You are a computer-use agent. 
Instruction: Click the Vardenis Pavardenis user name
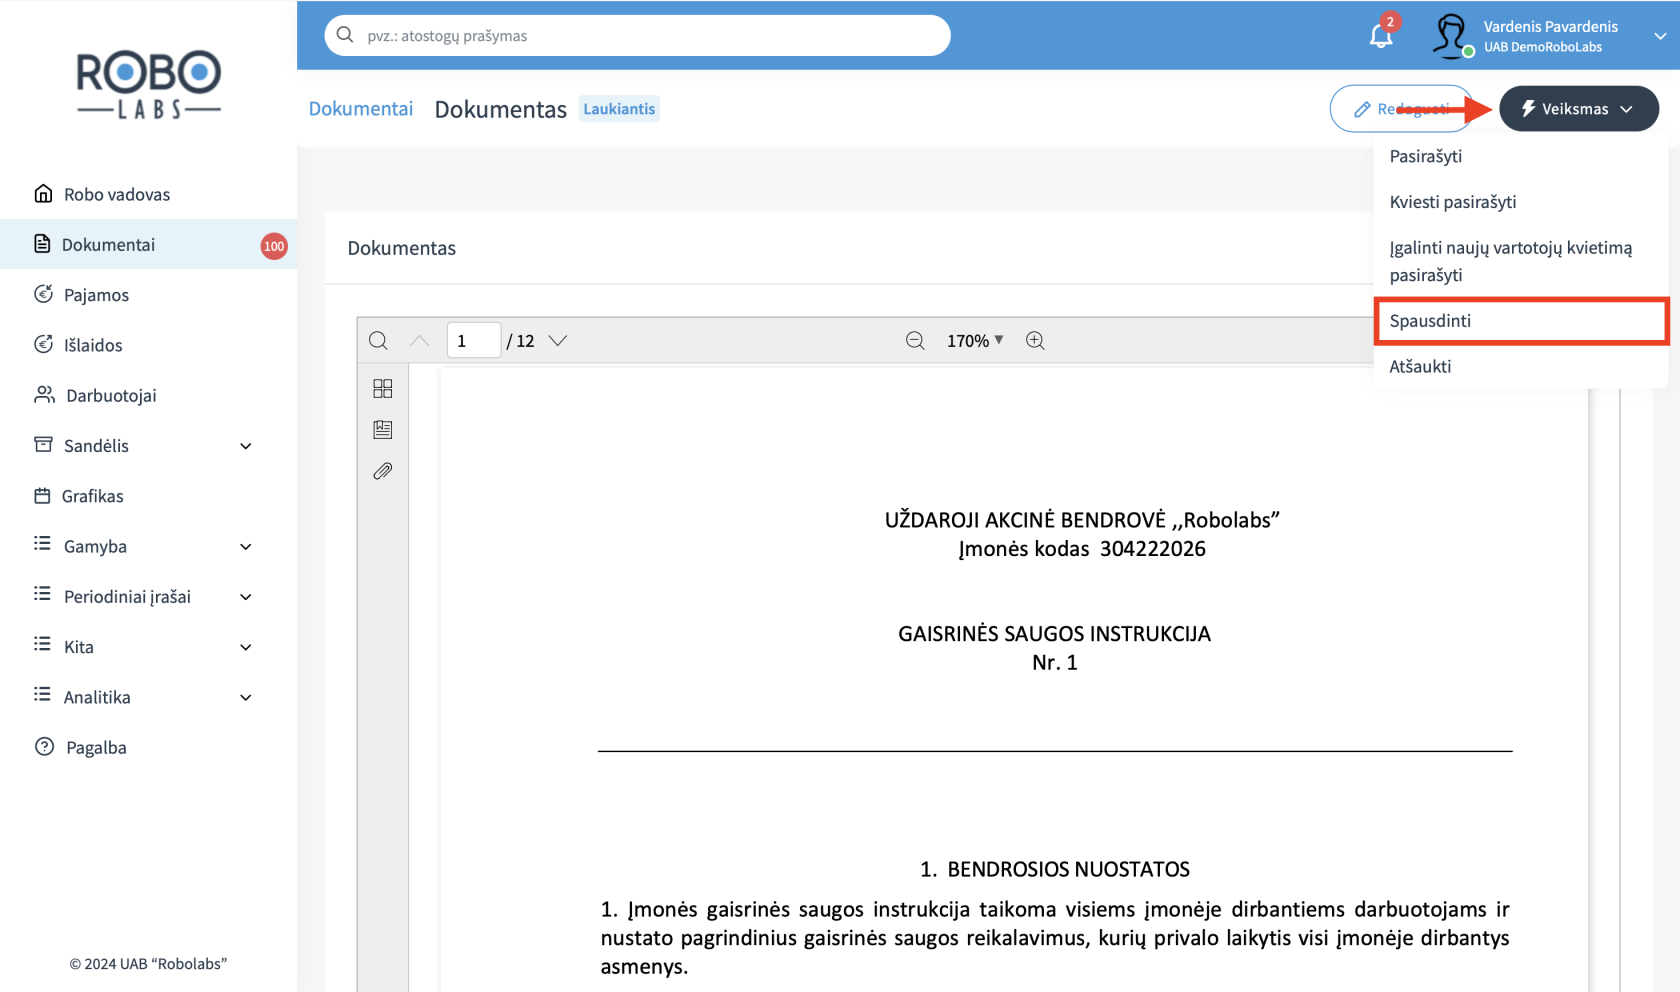[1550, 27]
